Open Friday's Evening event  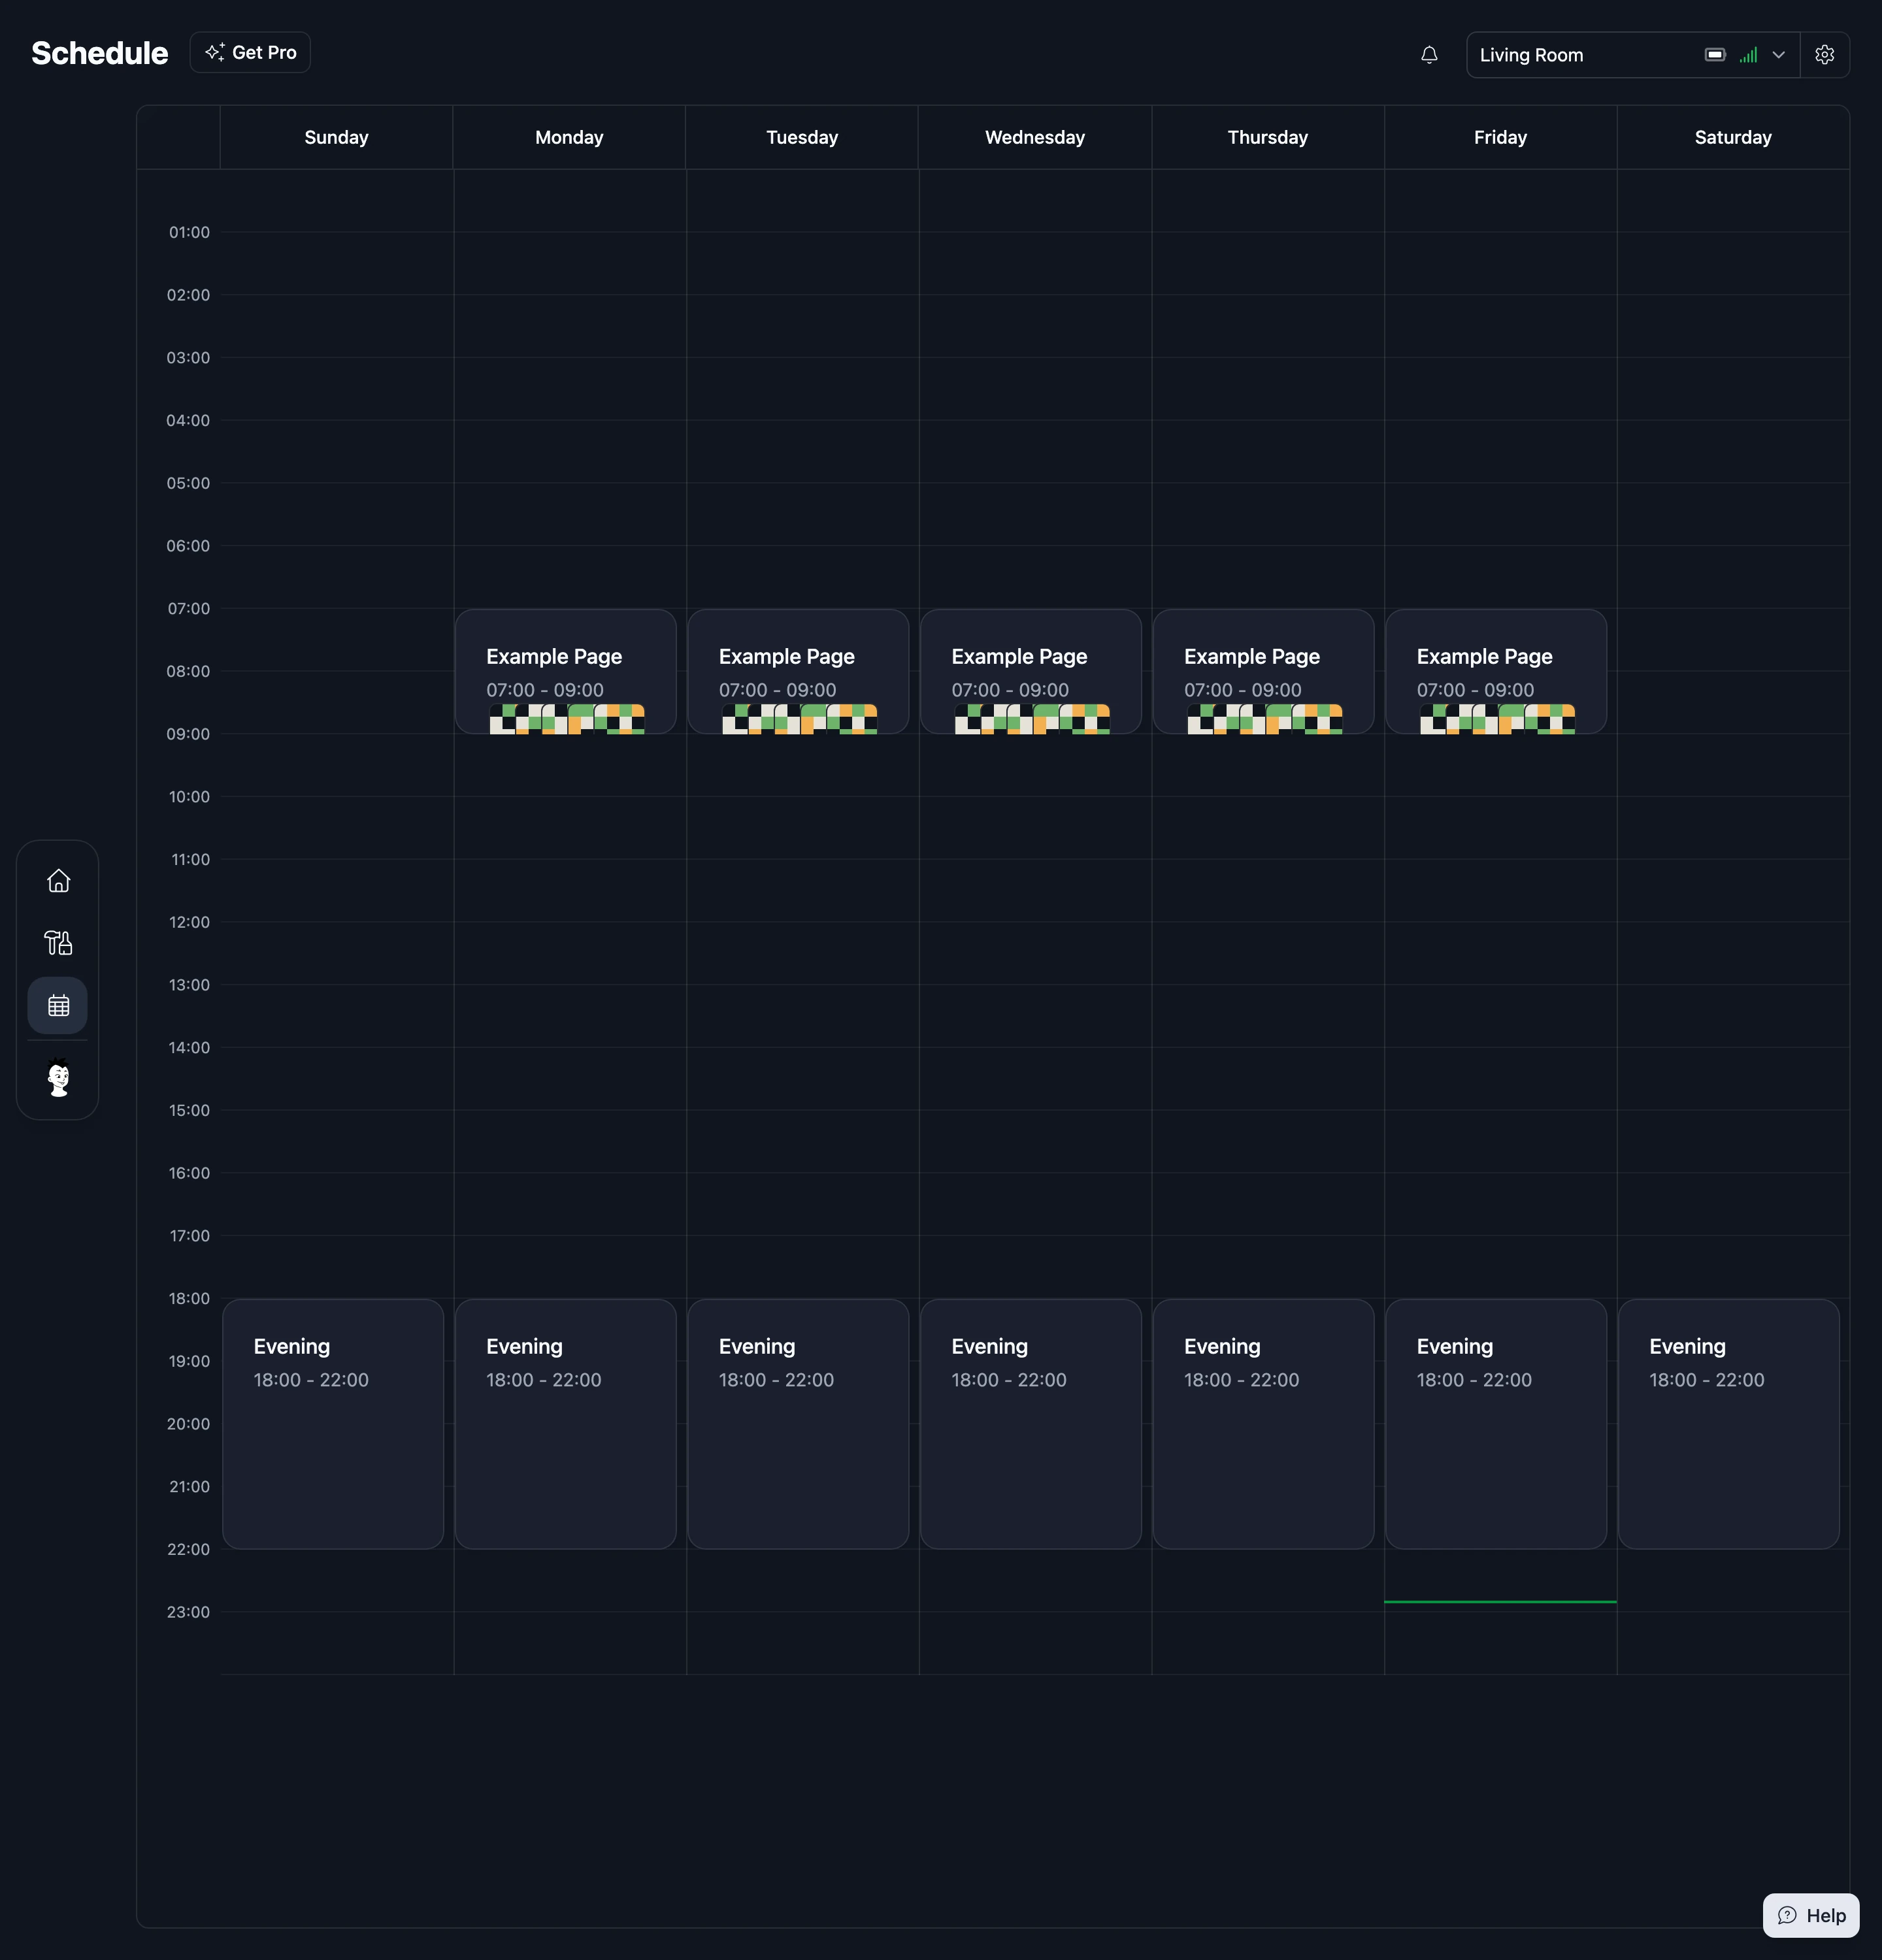pyautogui.click(x=1496, y=1424)
